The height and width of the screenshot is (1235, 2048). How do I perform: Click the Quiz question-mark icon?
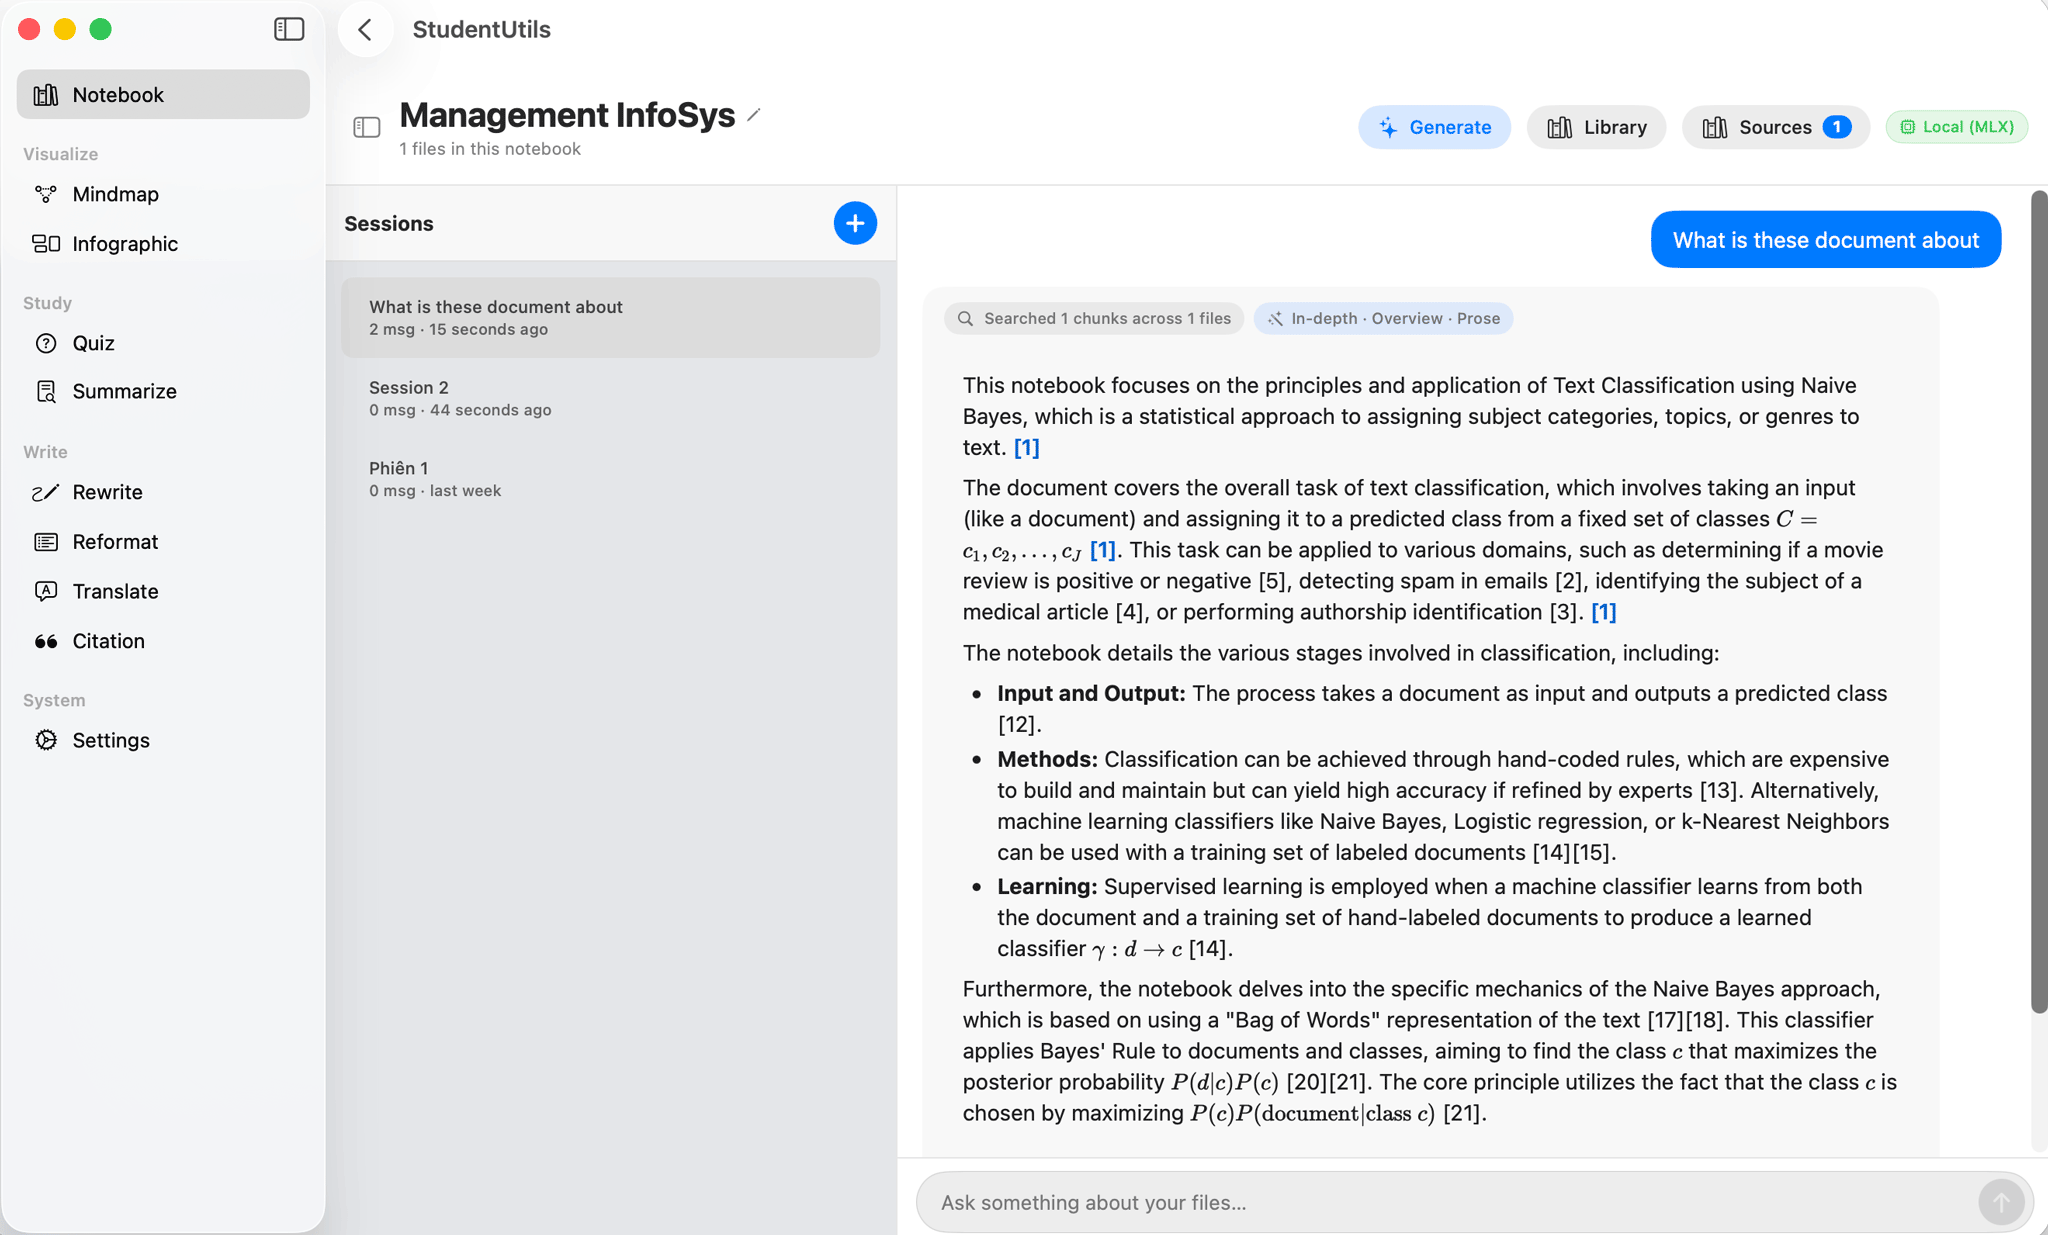click(46, 343)
